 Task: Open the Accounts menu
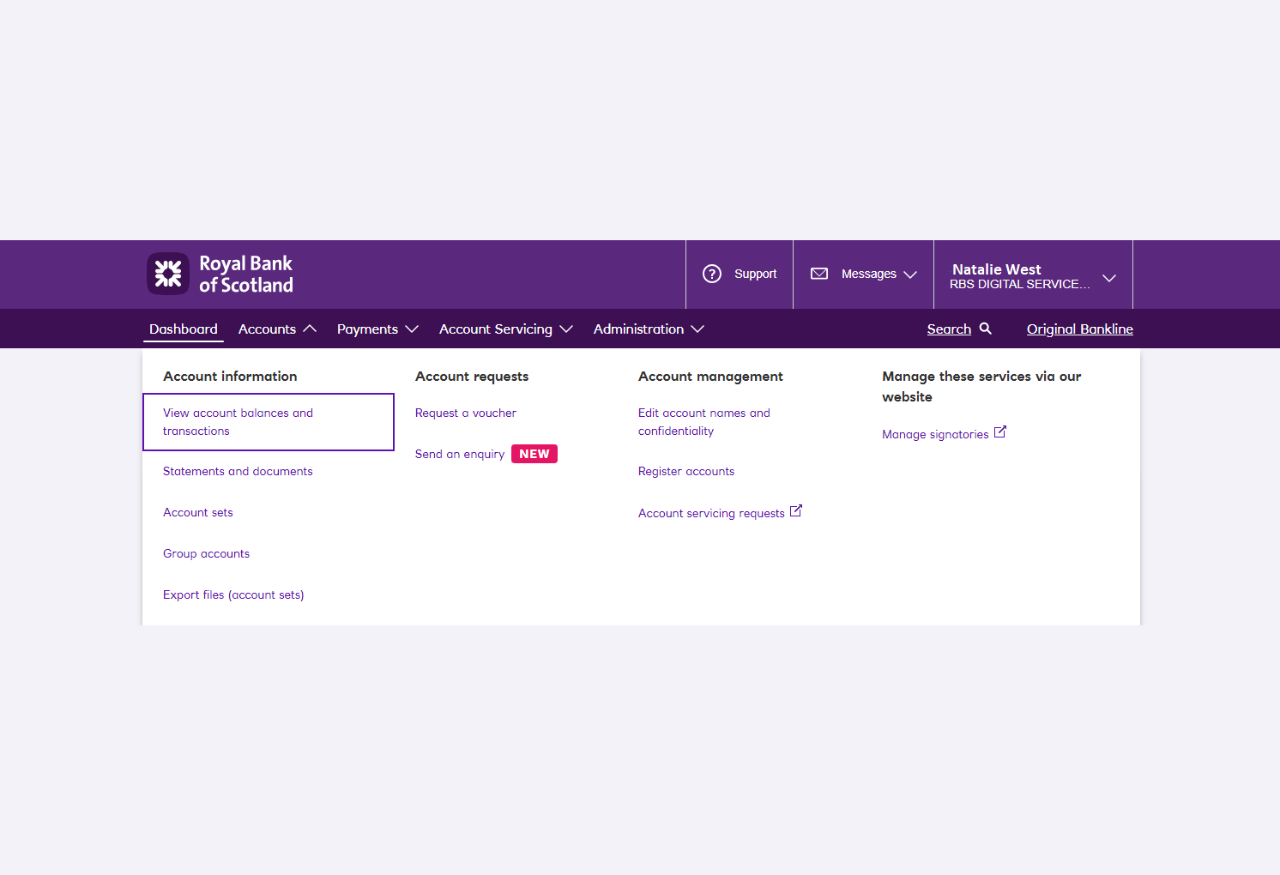click(267, 328)
